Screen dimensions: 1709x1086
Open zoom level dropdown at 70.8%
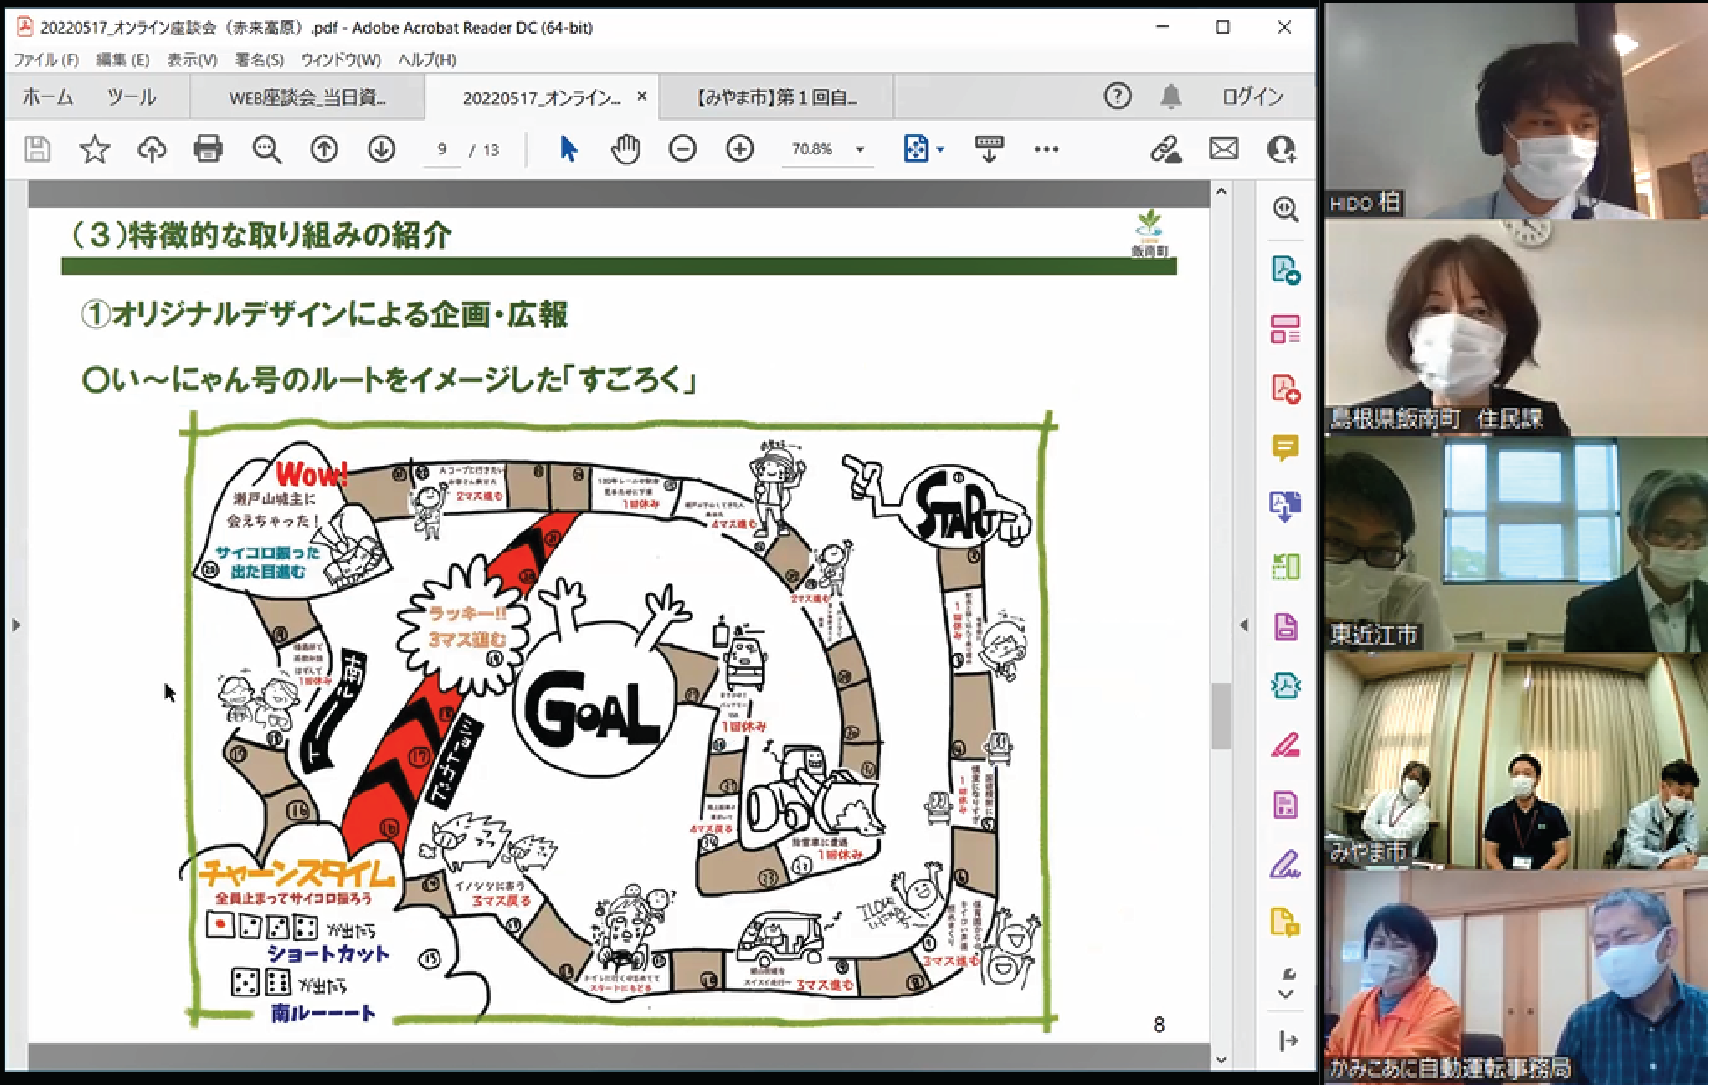click(x=860, y=150)
